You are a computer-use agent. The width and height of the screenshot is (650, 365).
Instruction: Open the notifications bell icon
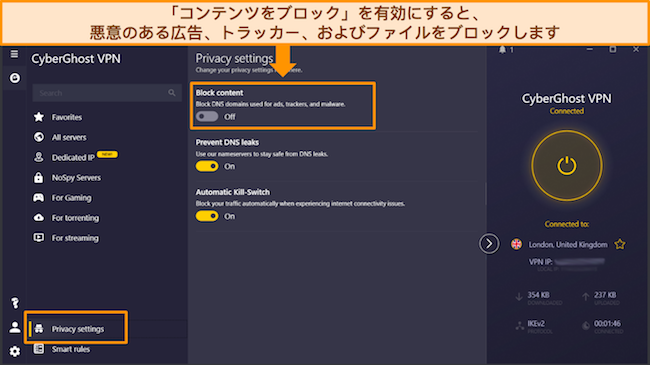(502, 50)
